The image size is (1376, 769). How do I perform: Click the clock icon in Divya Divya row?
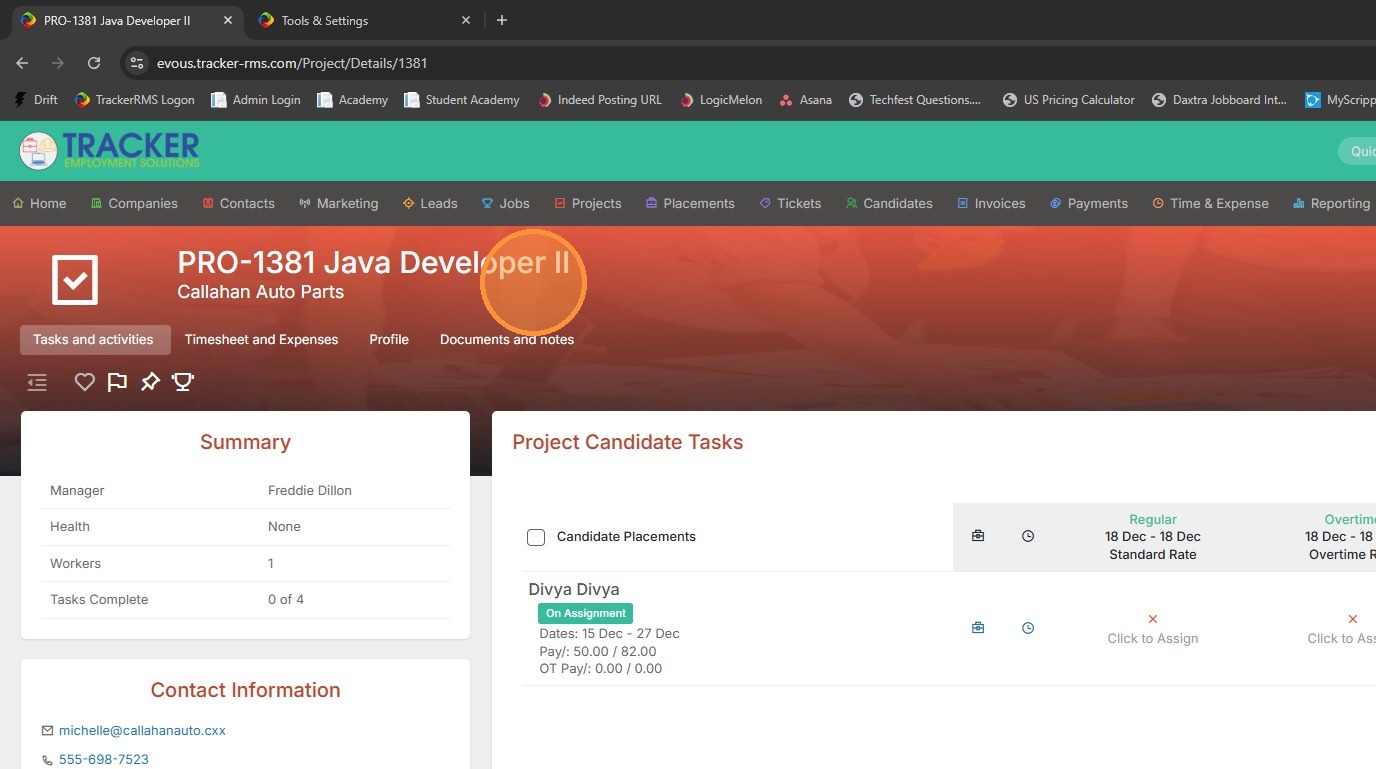point(1028,628)
